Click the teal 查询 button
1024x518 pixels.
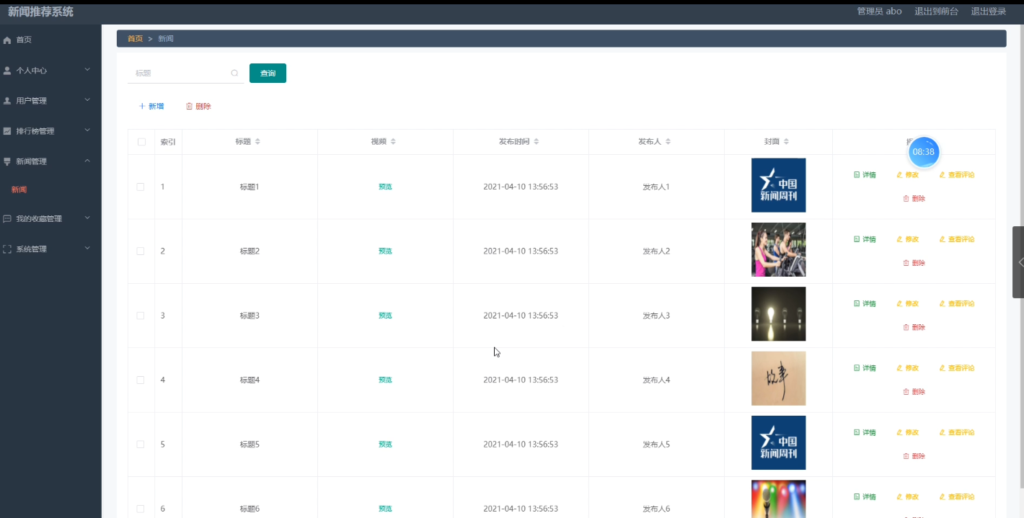coord(268,73)
